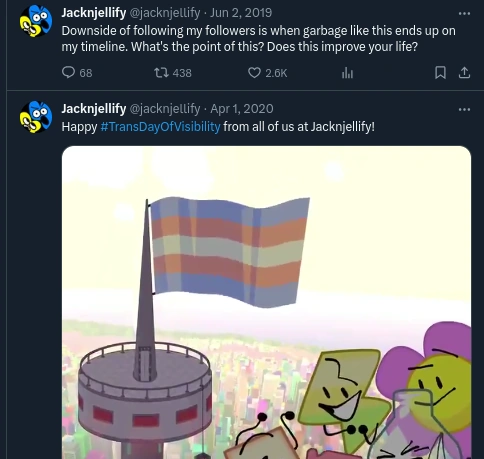
Task: Click the @jacknjellify handle on second tweet
Action: point(165,109)
